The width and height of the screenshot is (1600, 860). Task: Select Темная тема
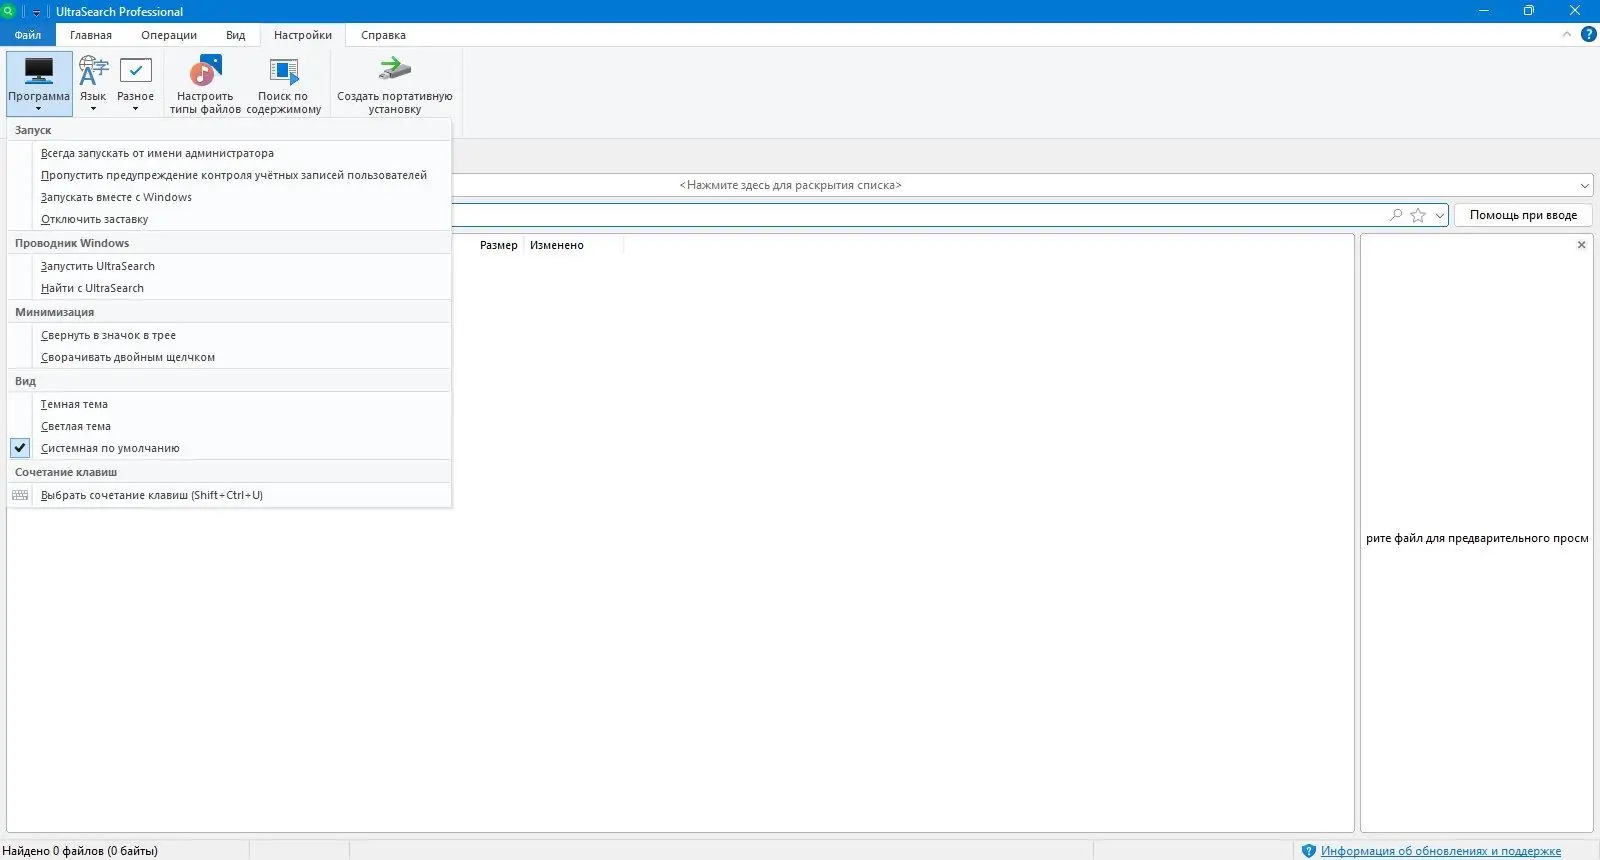click(229, 404)
